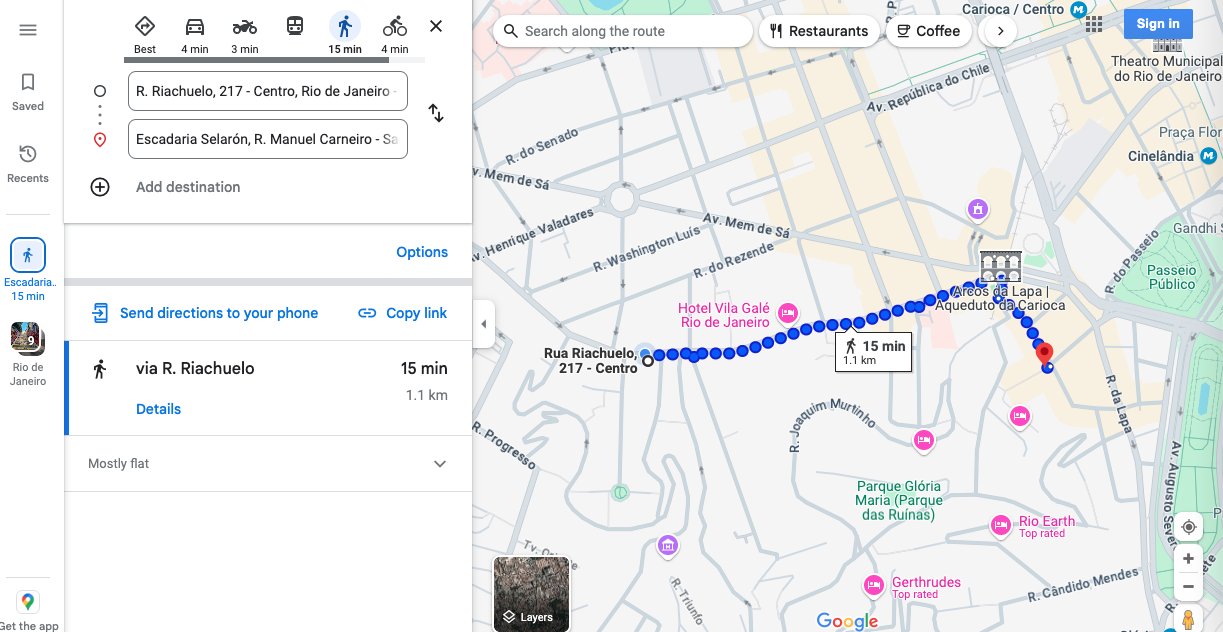Image resolution: width=1223 pixels, height=632 pixels.
Task: Click the Rua Riachuelo, 217 - Centro label
Action: (590, 361)
